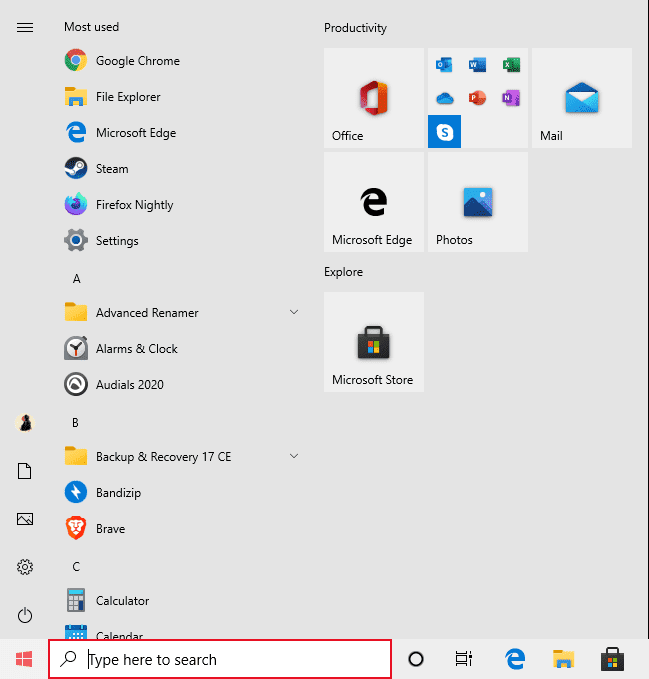
Task: Click the Microsoft Edge tile
Action: click(x=374, y=202)
